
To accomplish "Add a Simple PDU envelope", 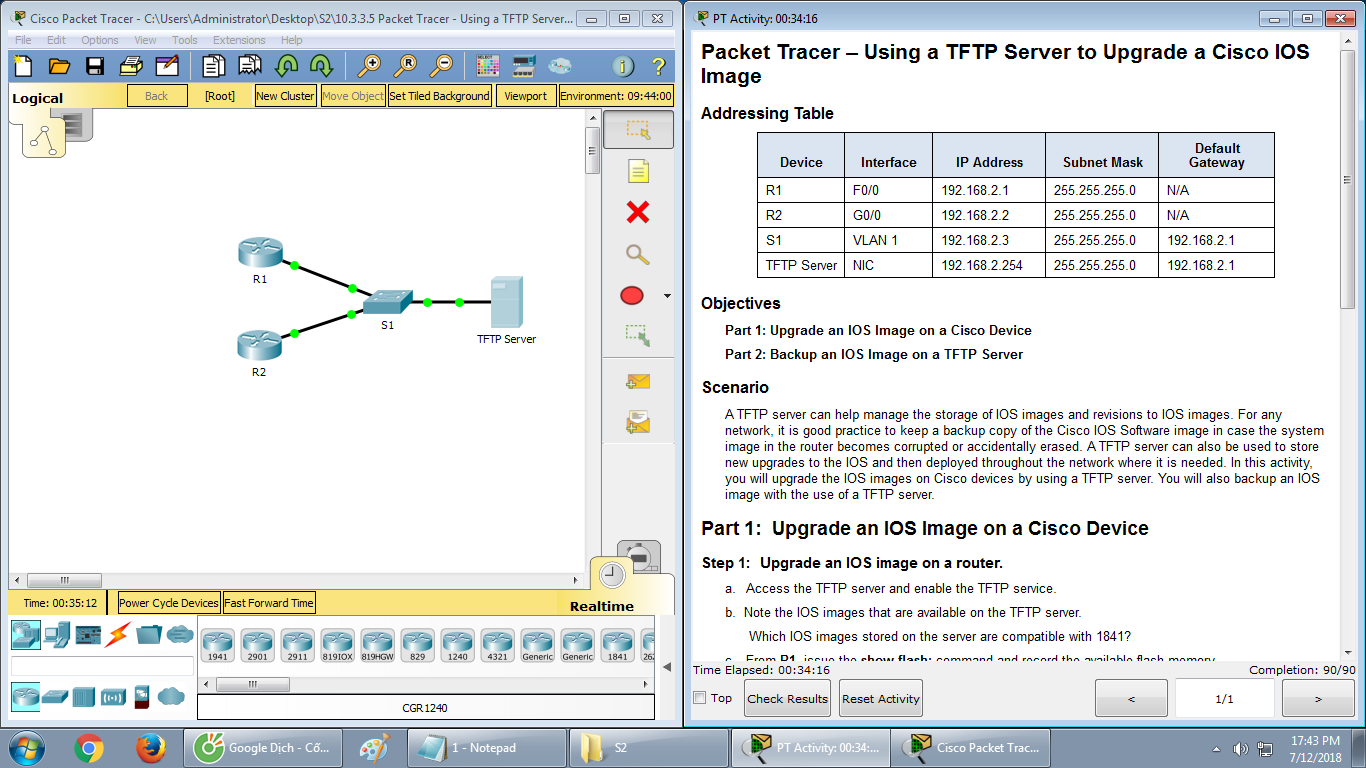I will pos(638,381).
